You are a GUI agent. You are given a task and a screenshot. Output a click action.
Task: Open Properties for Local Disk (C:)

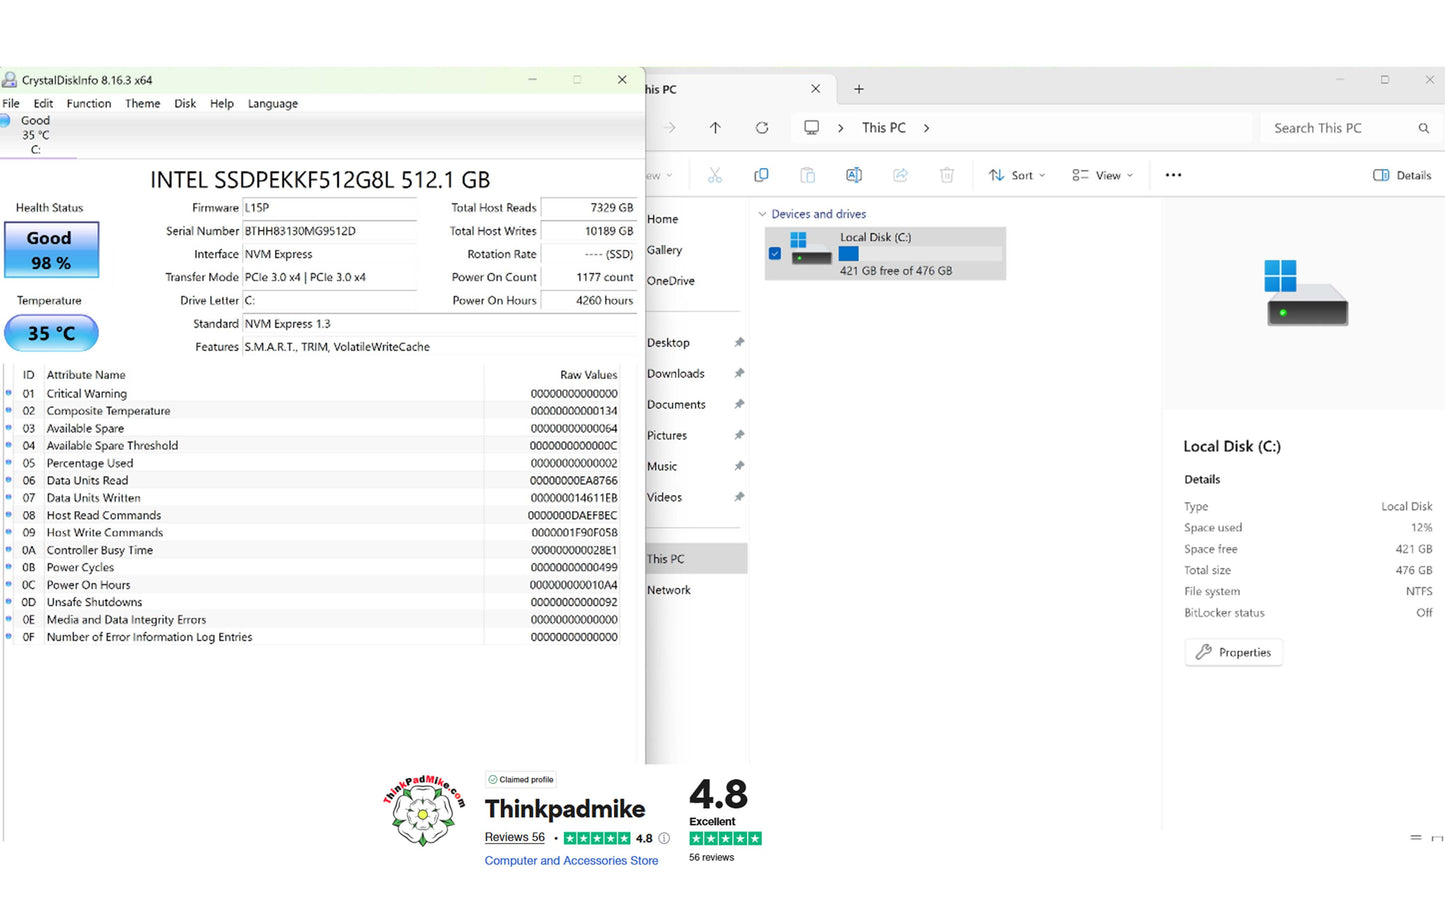1234,652
